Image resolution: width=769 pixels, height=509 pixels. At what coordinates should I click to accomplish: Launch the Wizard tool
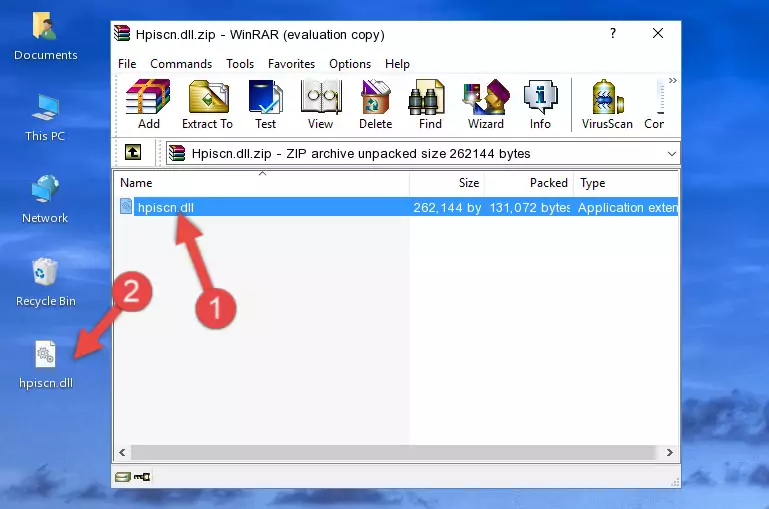[x=486, y=104]
